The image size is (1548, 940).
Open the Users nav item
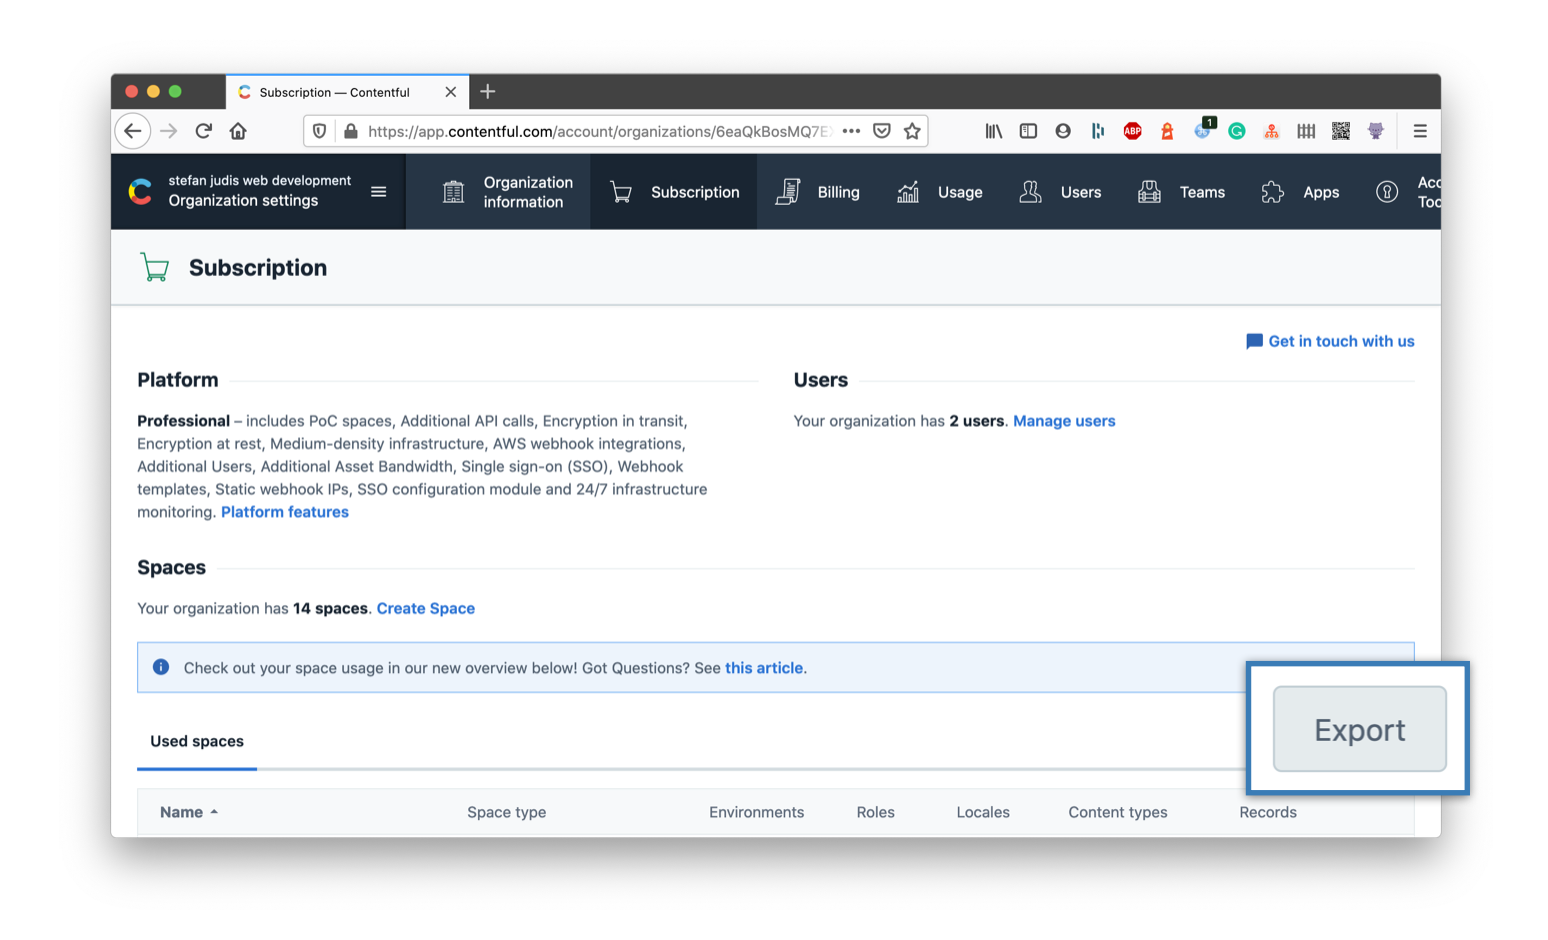click(x=1059, y=192)
